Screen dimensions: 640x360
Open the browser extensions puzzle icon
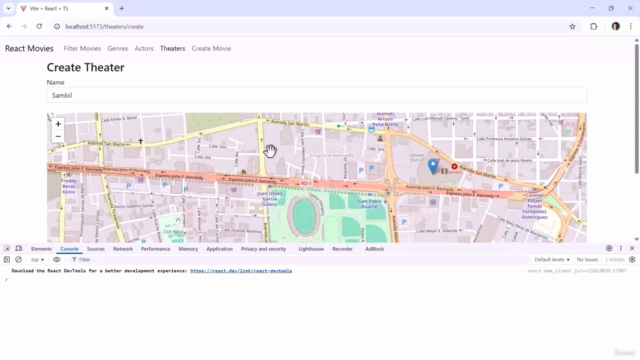(593, 27)
